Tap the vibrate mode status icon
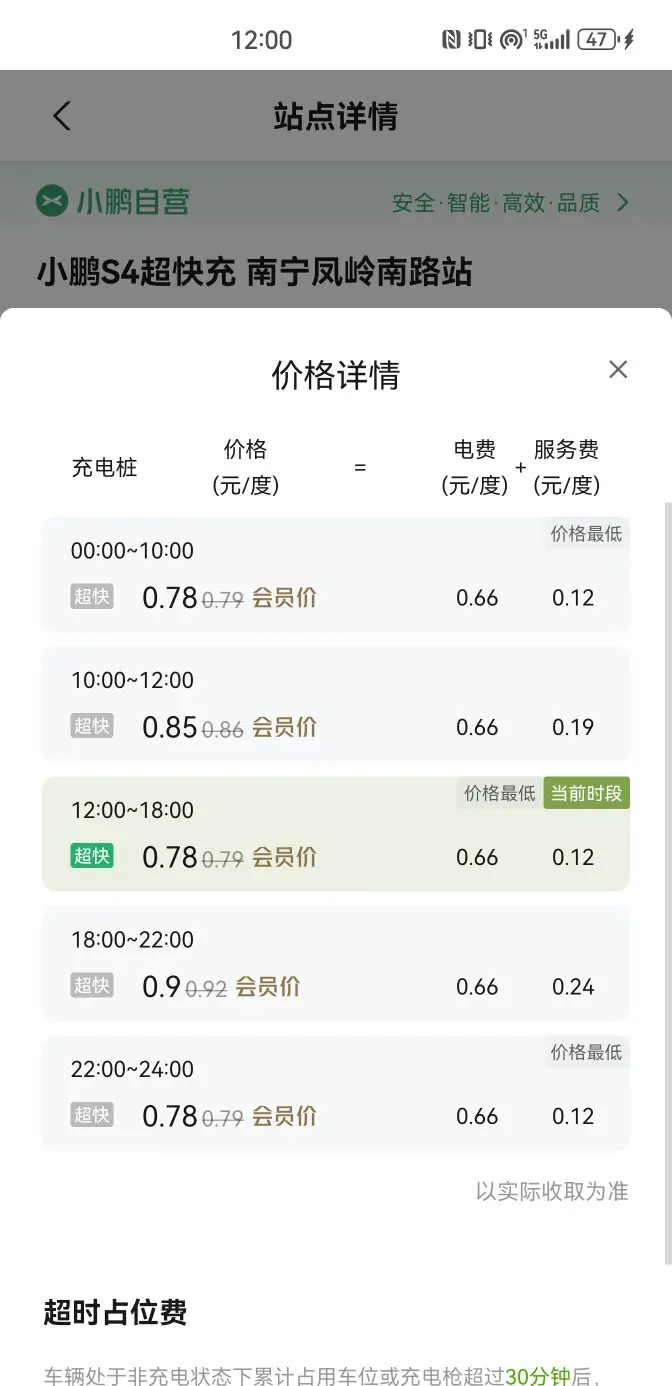 [480, 40]
